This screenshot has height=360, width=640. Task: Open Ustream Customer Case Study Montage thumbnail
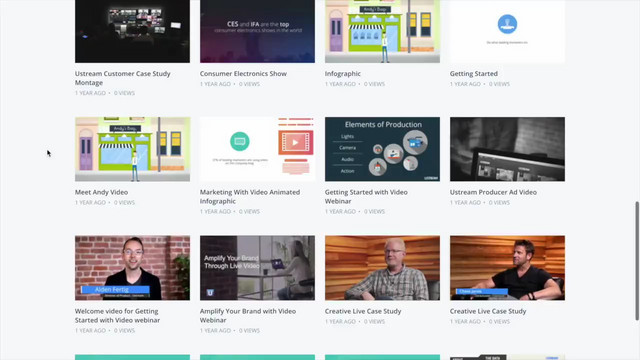coord(132,31)
